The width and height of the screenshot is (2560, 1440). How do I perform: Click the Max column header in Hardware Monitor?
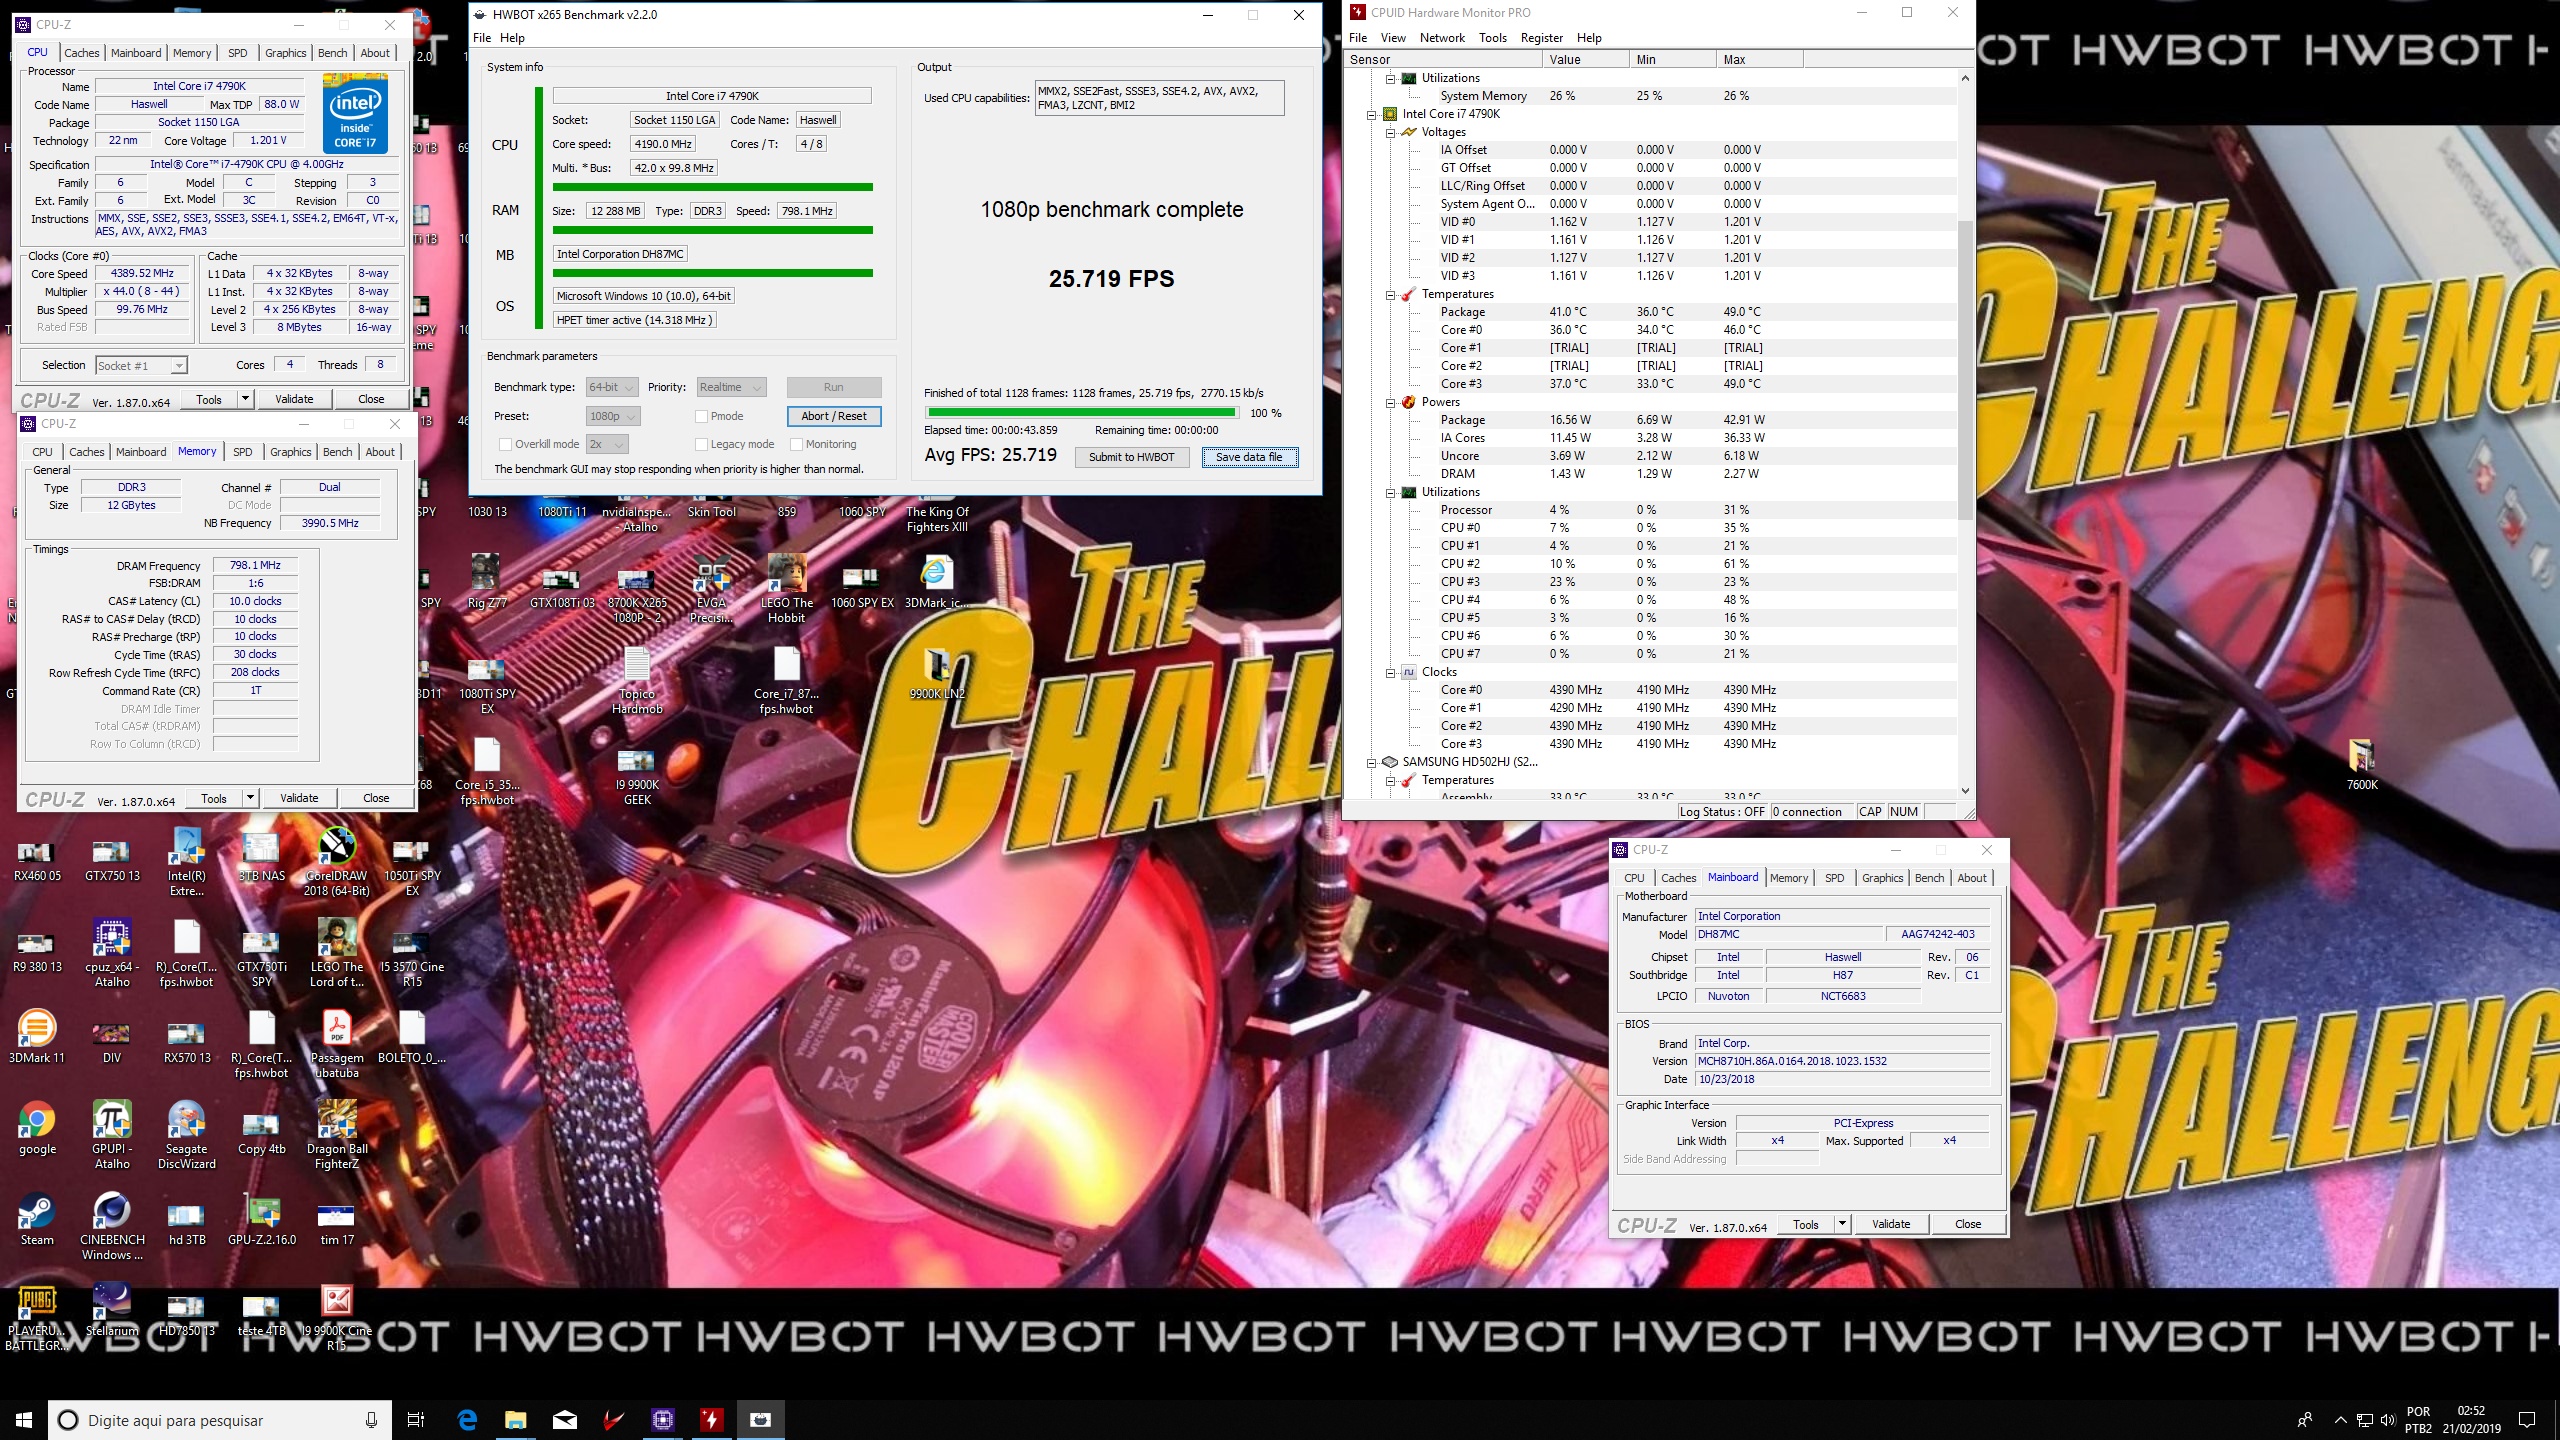click(x=1759, y=60)
